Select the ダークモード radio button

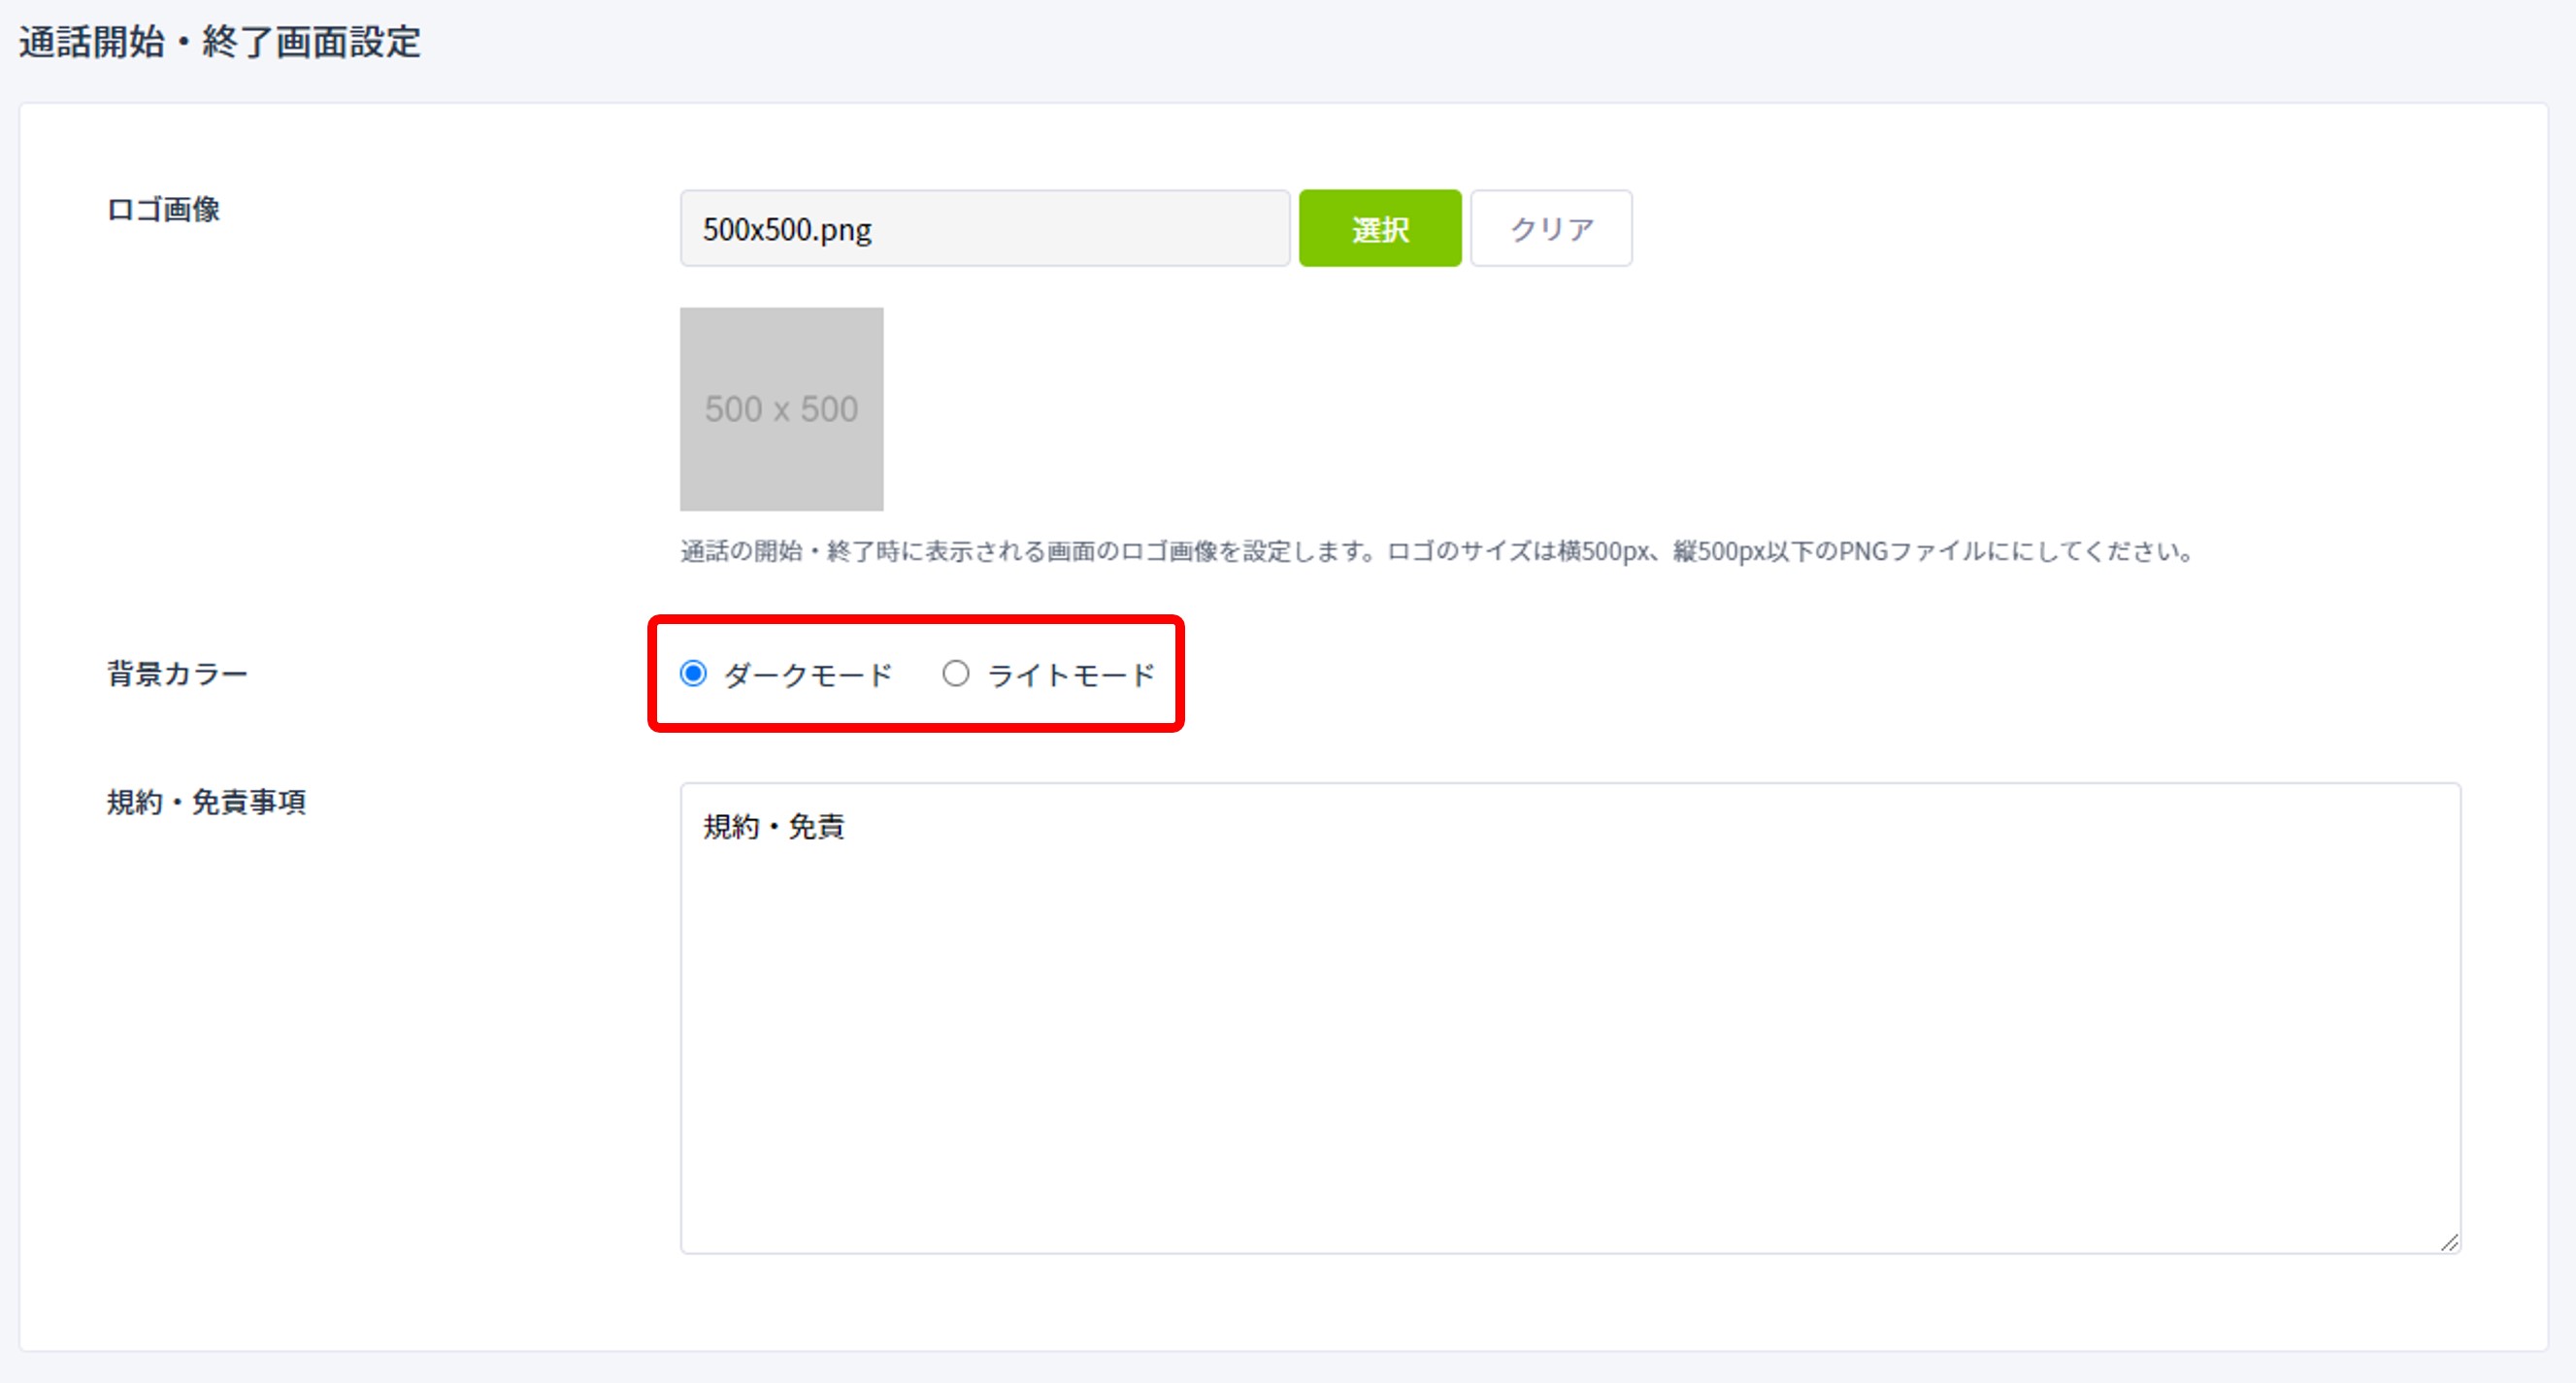coord(693,674)
